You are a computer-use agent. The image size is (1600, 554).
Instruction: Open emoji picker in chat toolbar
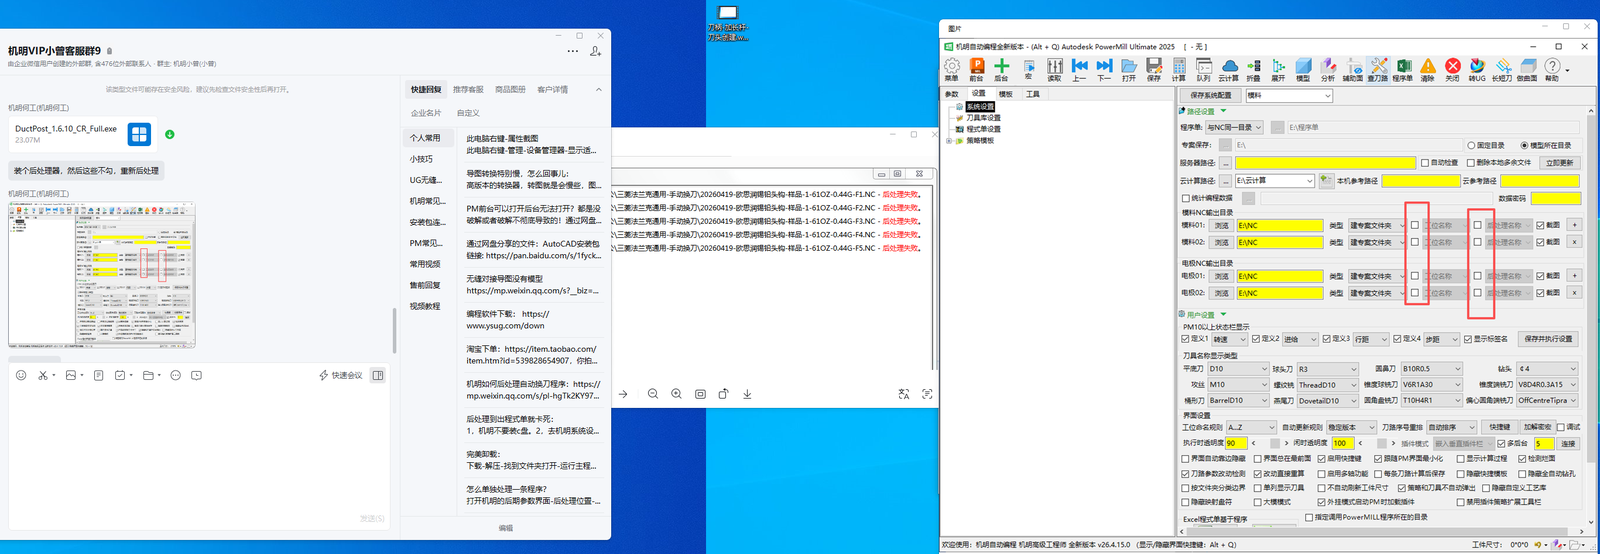[x=21, y=375]
